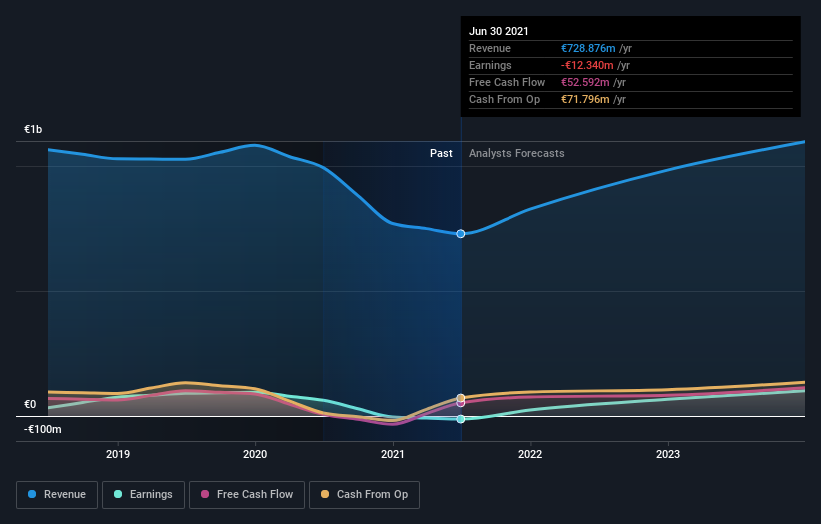Click the 2022 x-axis label
Viewport: 821px width, 524px height.
pyautogui.click(x=530, y=454)
